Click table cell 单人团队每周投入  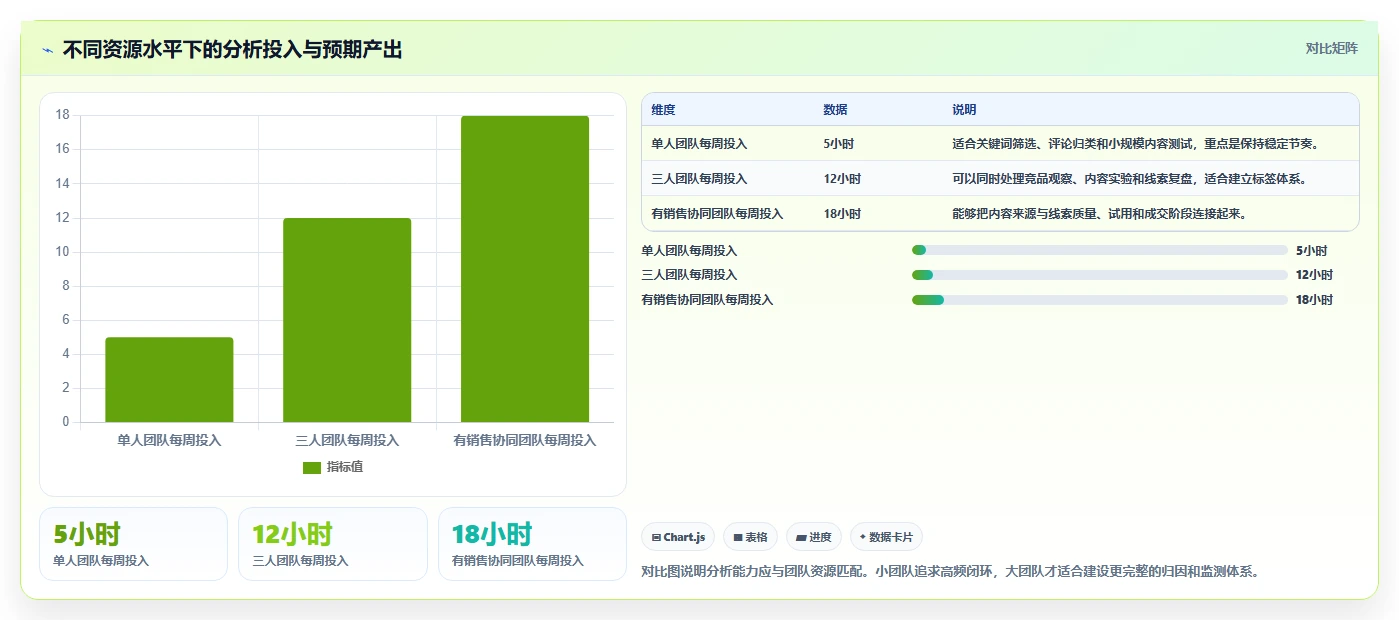(699, 144)
